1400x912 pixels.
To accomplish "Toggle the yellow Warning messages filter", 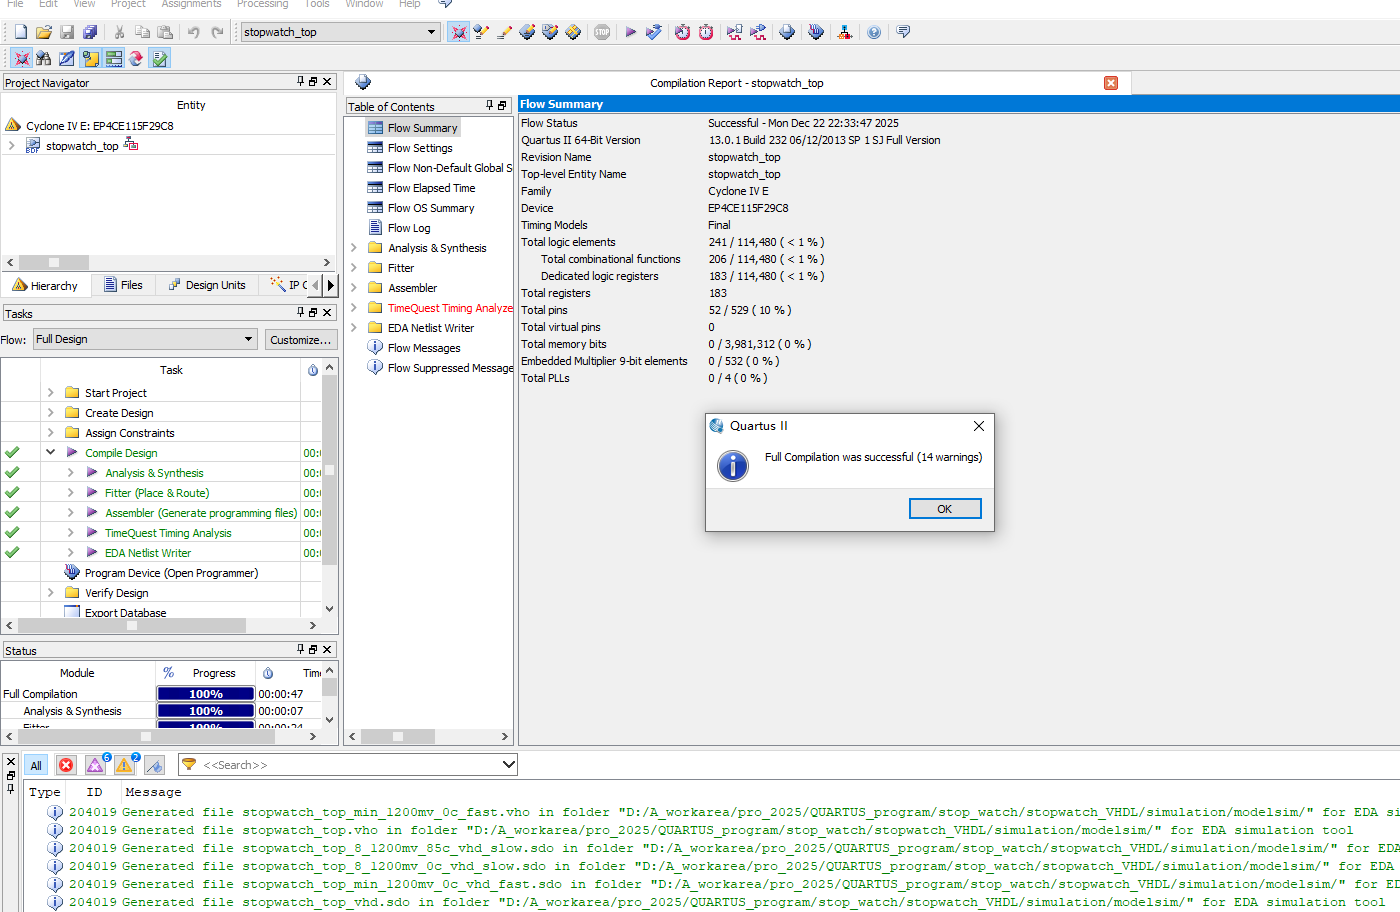I will coord(125,765).
